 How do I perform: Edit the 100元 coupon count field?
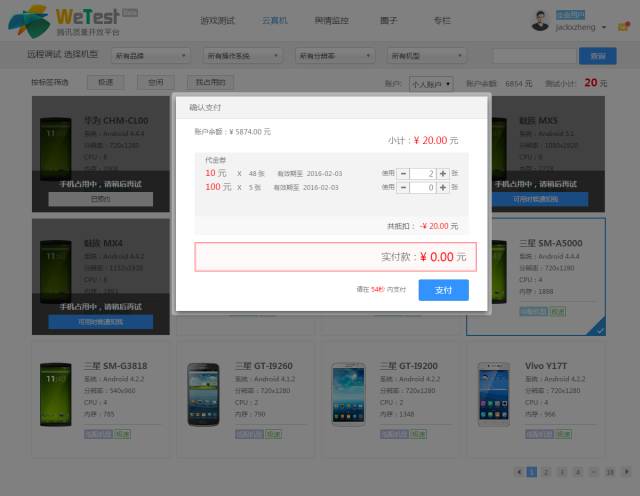click(423, 188)
